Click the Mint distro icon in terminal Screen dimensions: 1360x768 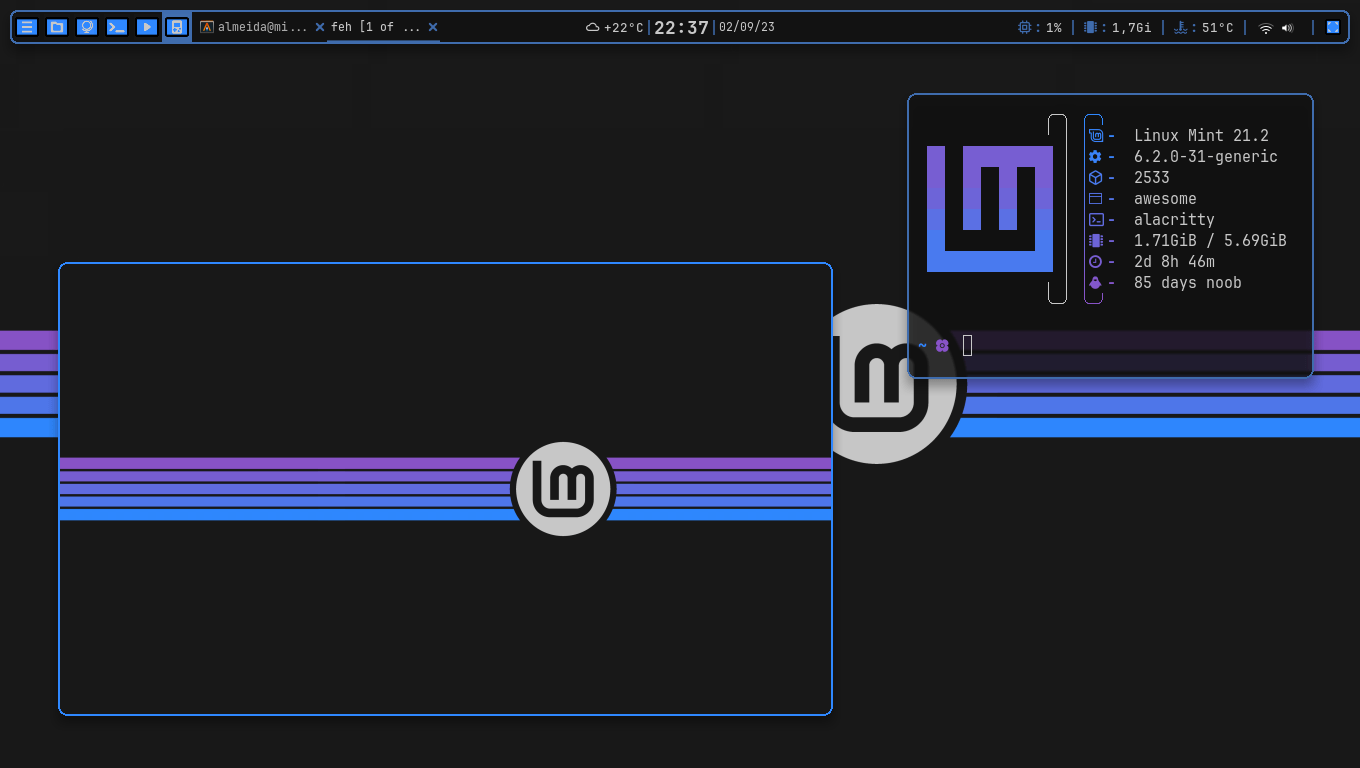(x=1096, y=136)
